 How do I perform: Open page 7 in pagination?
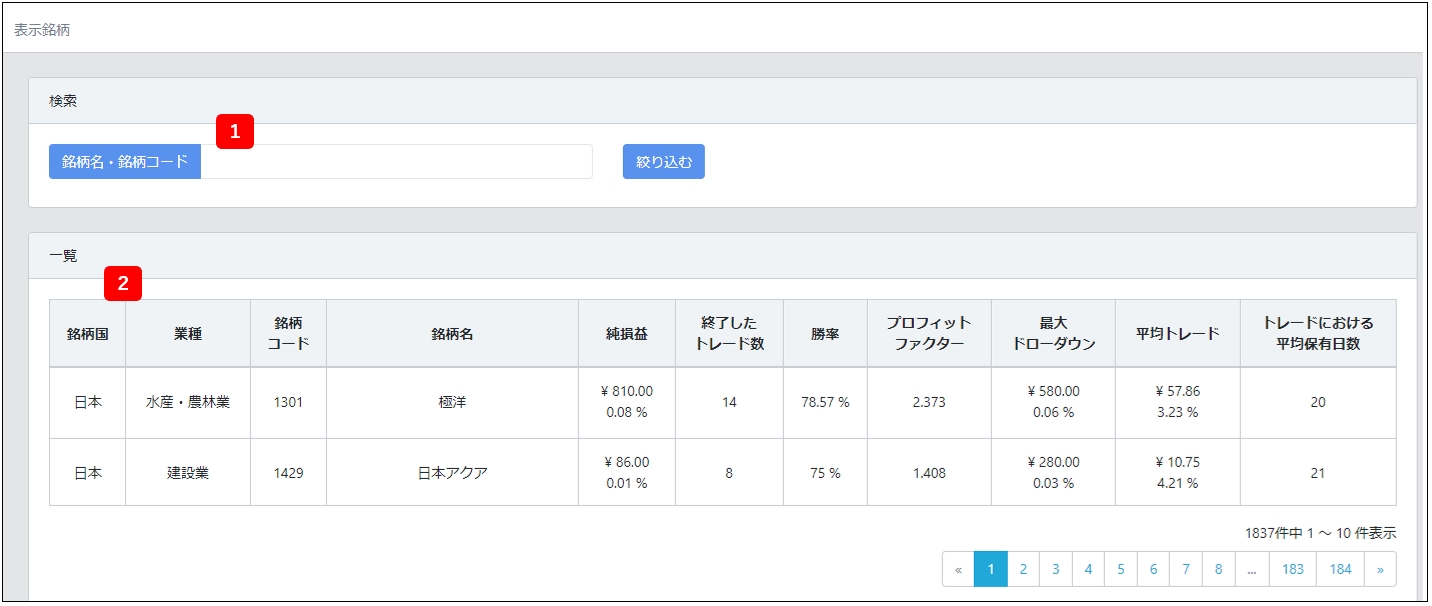click(1186, 569)
